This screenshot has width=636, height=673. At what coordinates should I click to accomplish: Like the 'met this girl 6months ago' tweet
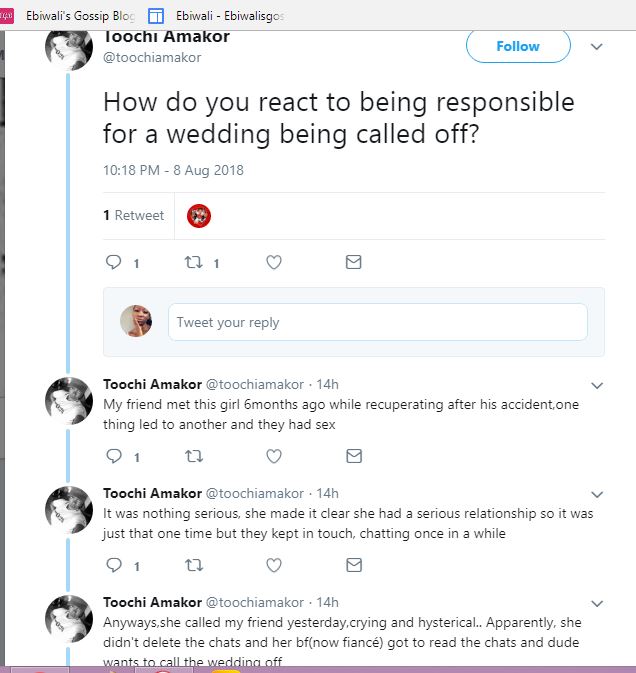[274, 456]
